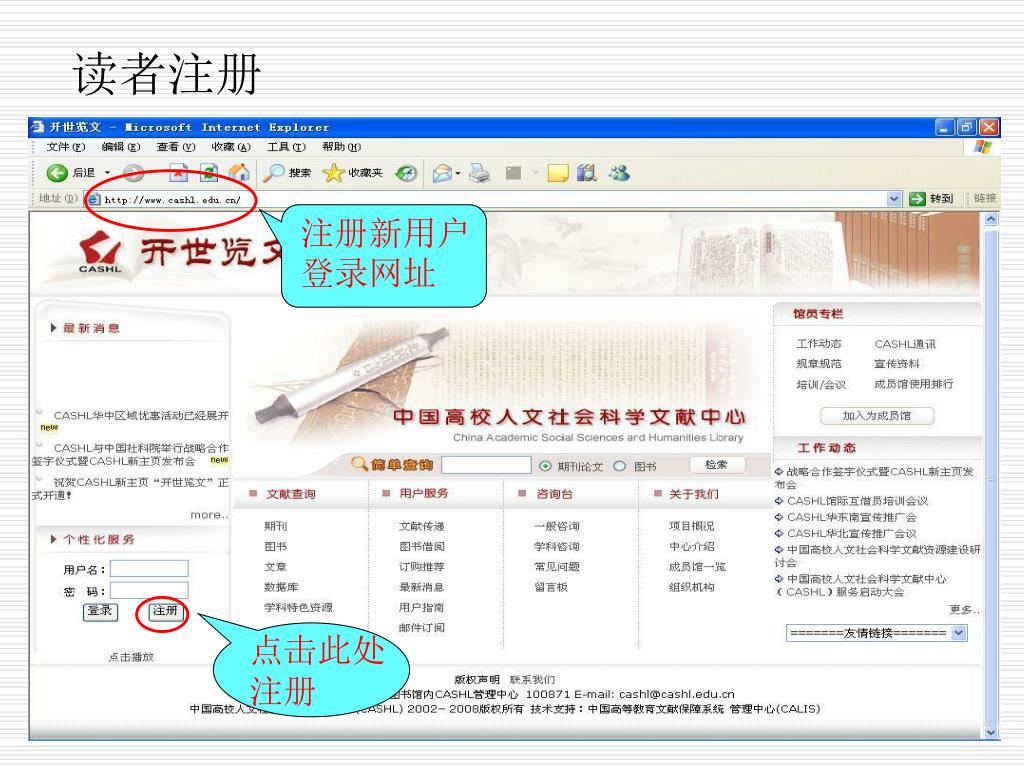Click the 更多.. link under 工作动态
Screen dimensions: 1024x768
coord(964,610)
